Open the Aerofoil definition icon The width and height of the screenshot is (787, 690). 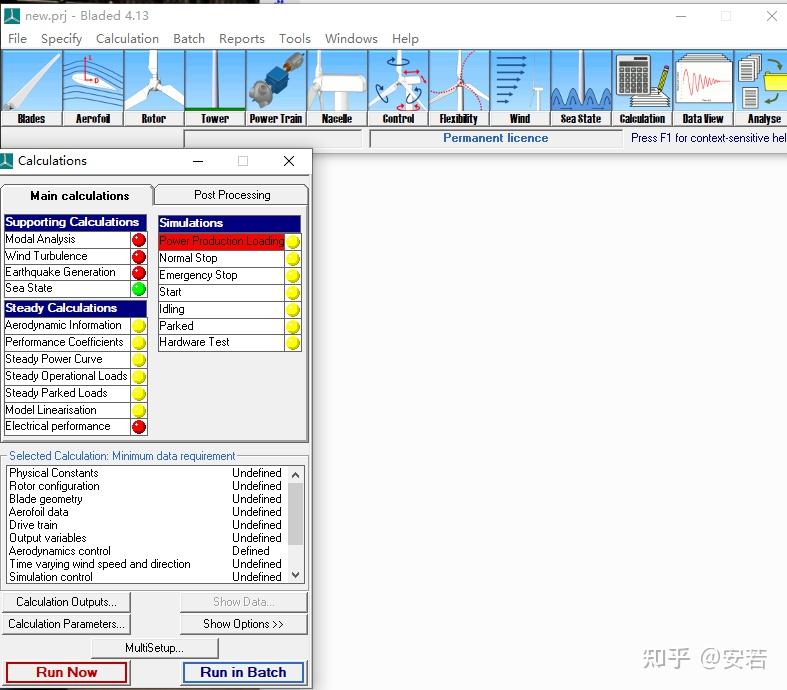[93, 88]
